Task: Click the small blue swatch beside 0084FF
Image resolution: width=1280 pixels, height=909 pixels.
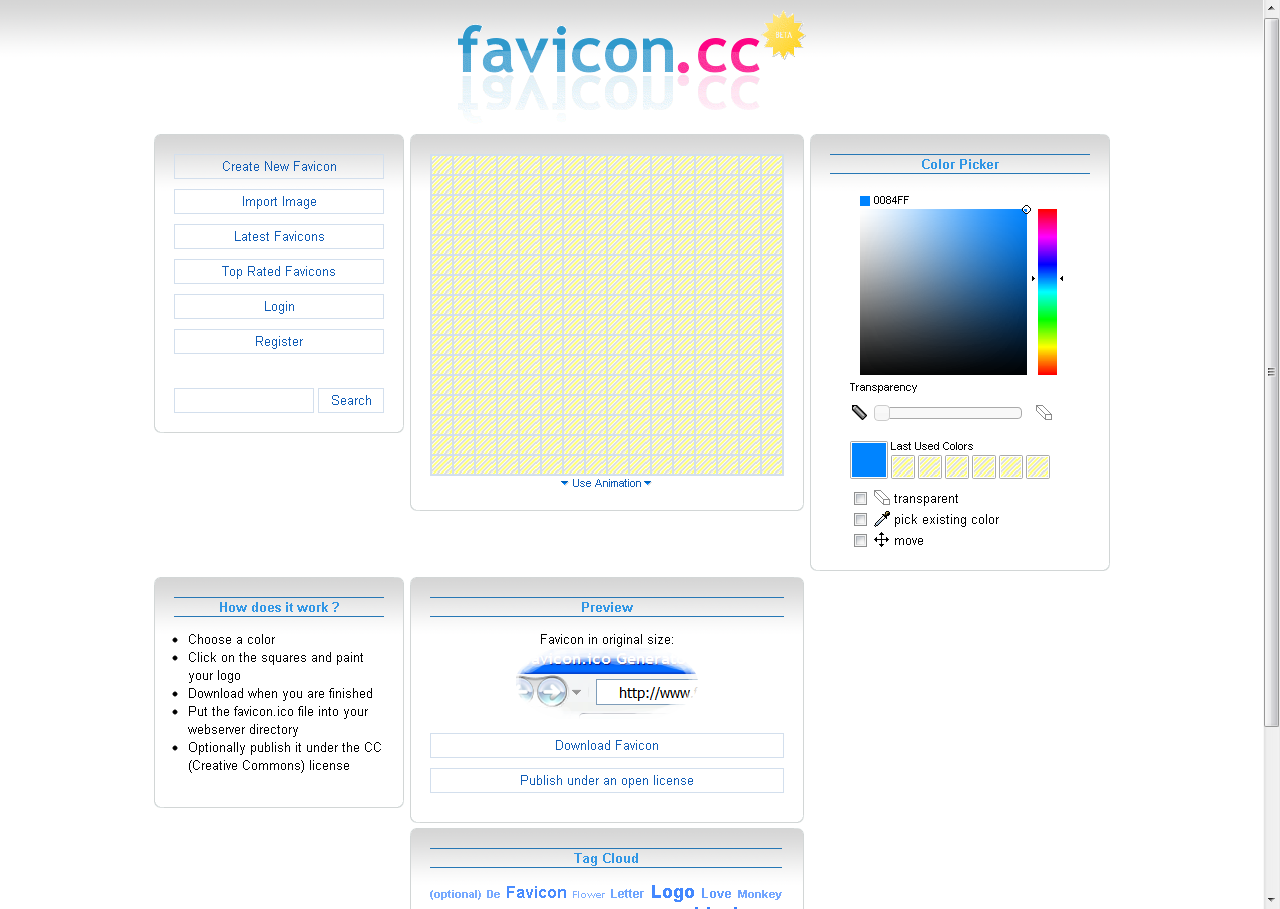Action: pyautogui.click(x=865, y=201)
